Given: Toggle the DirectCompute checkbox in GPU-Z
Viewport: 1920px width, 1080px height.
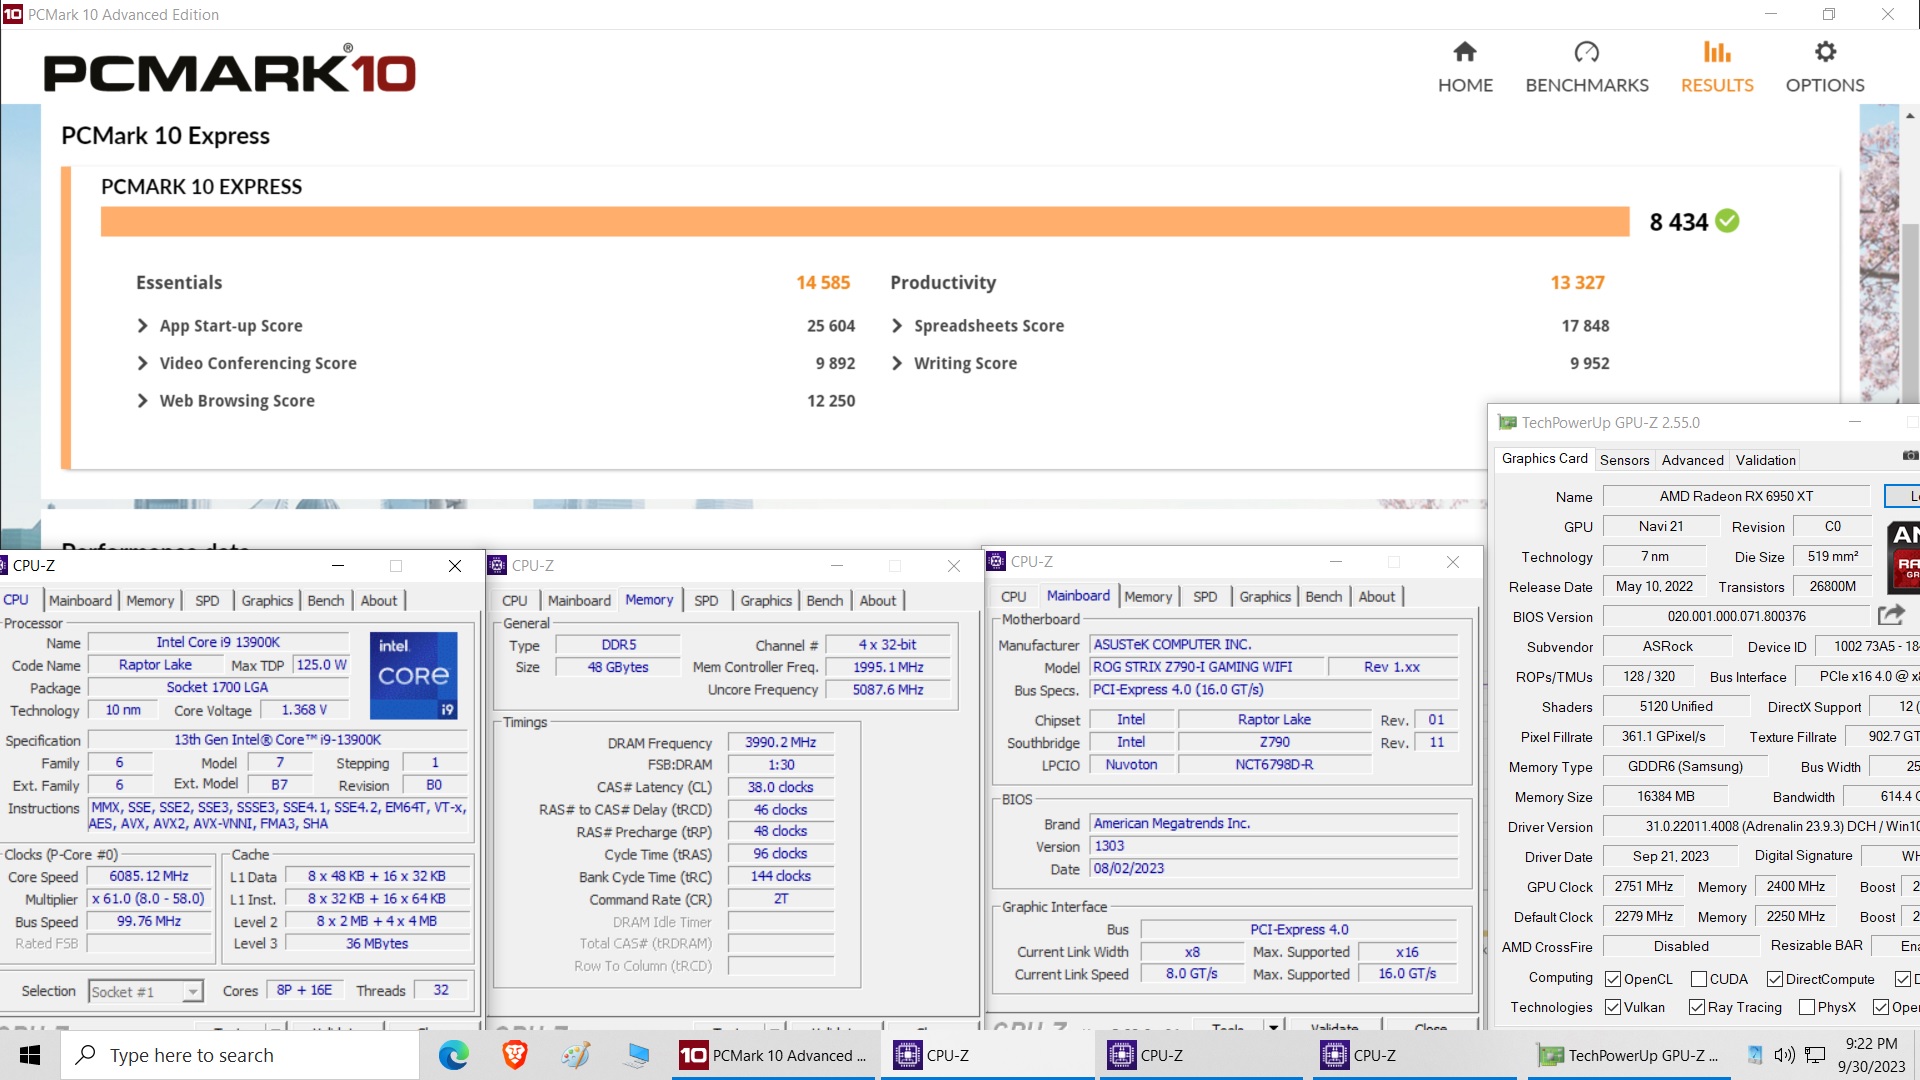Looking at the screenshot, I should tap(1774, 979).
